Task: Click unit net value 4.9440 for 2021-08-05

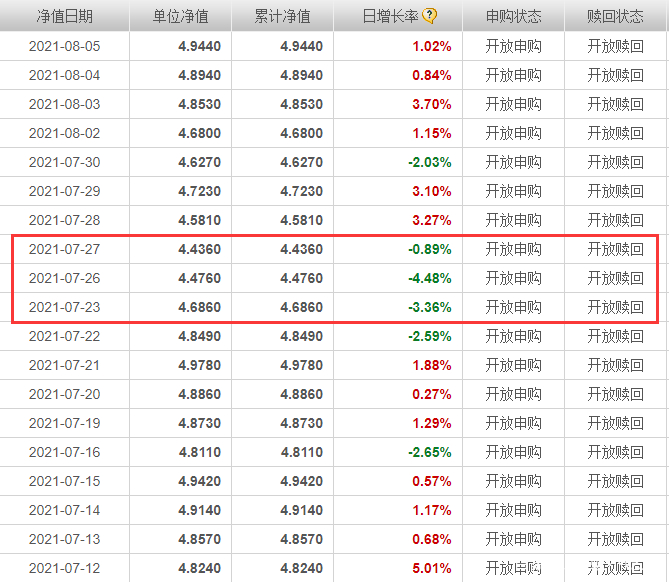Action: 200,46
